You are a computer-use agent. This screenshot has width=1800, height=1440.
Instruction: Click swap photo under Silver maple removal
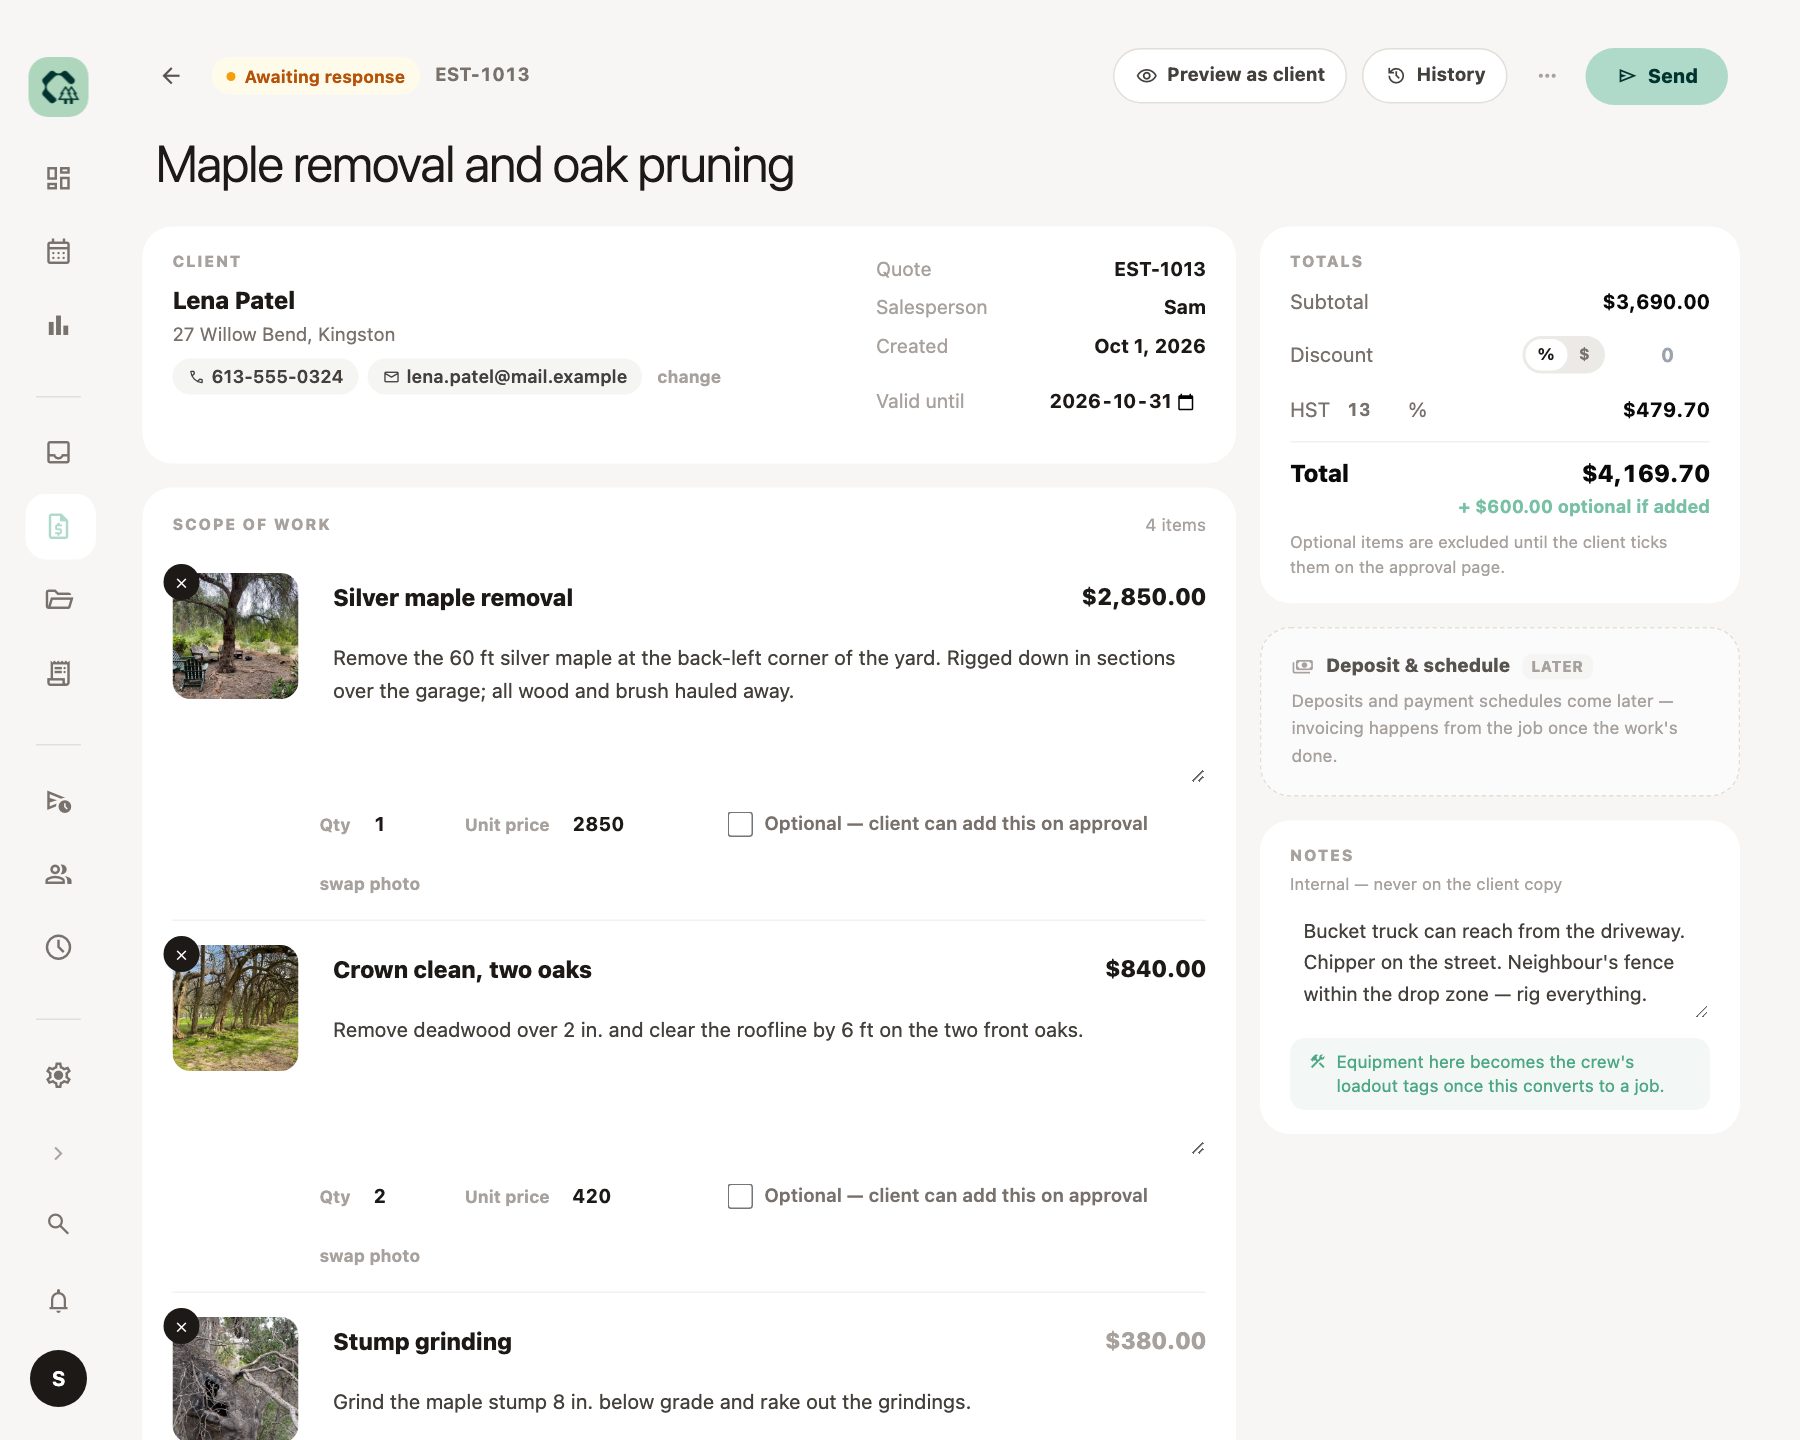pos(370,884)
